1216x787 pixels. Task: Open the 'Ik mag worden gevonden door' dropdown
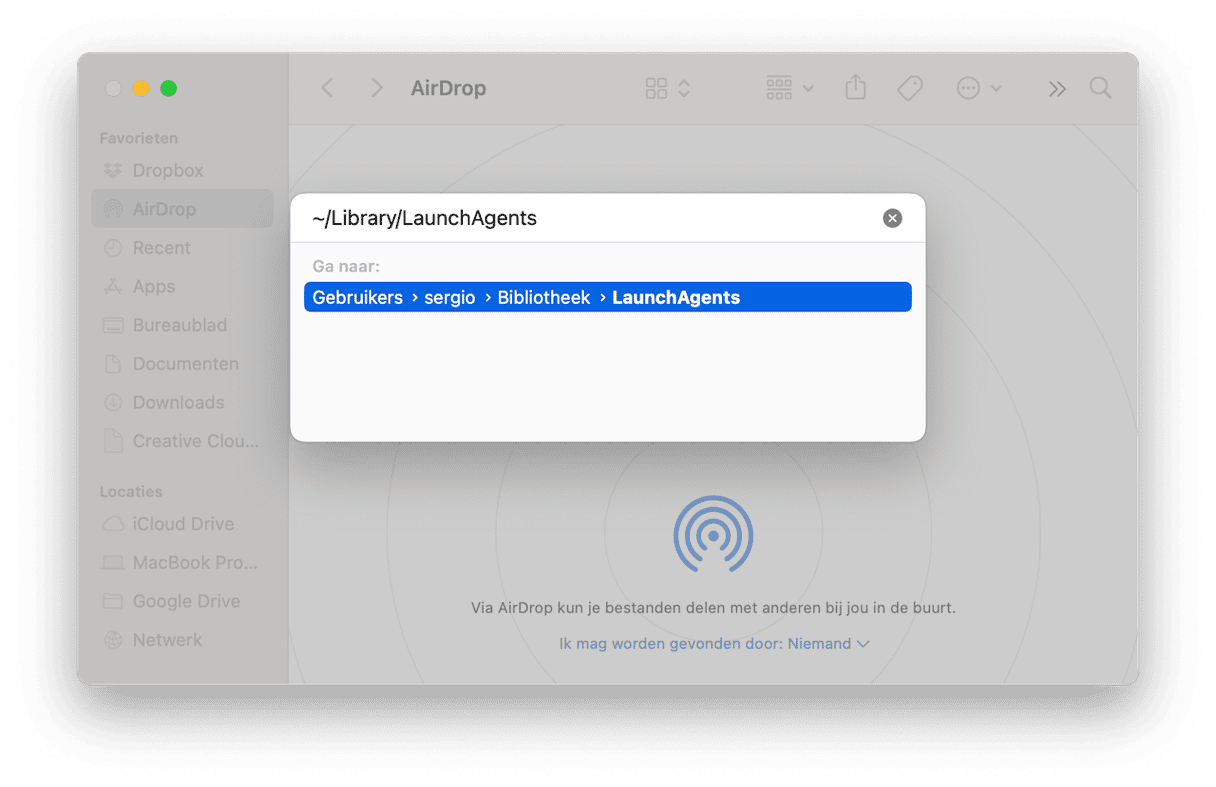[x=714, y=644]
